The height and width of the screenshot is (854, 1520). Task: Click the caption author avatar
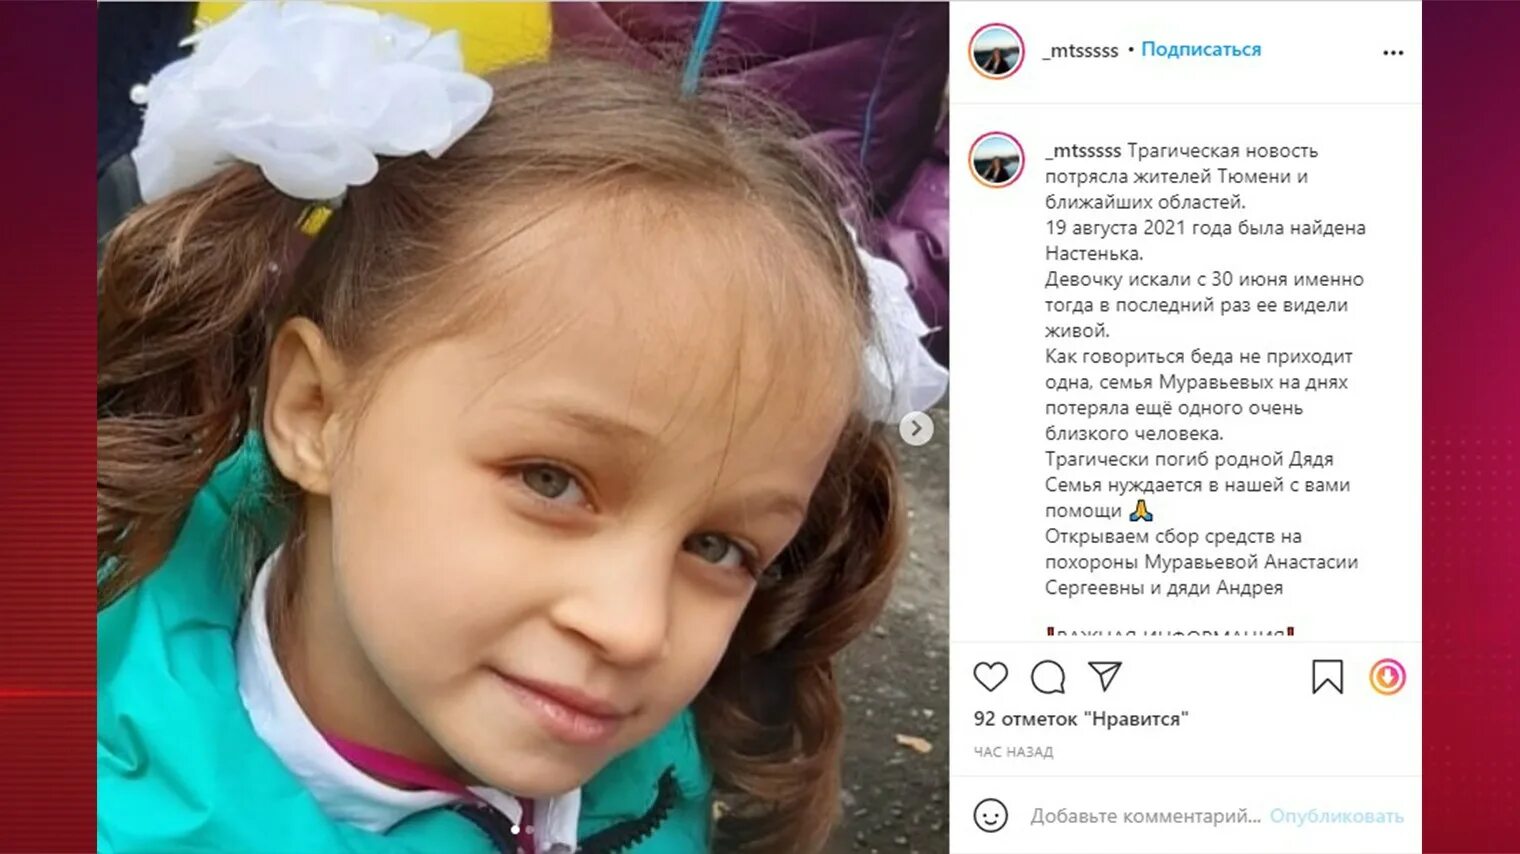[996, 160]
